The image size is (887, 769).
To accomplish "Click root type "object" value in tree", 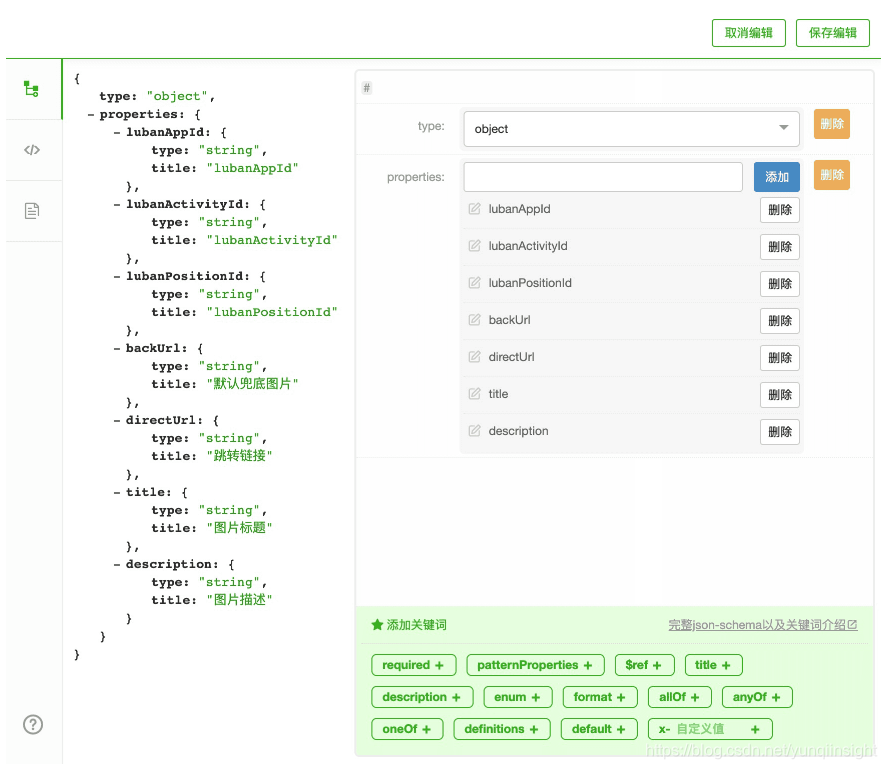I will tap(177, 96).
